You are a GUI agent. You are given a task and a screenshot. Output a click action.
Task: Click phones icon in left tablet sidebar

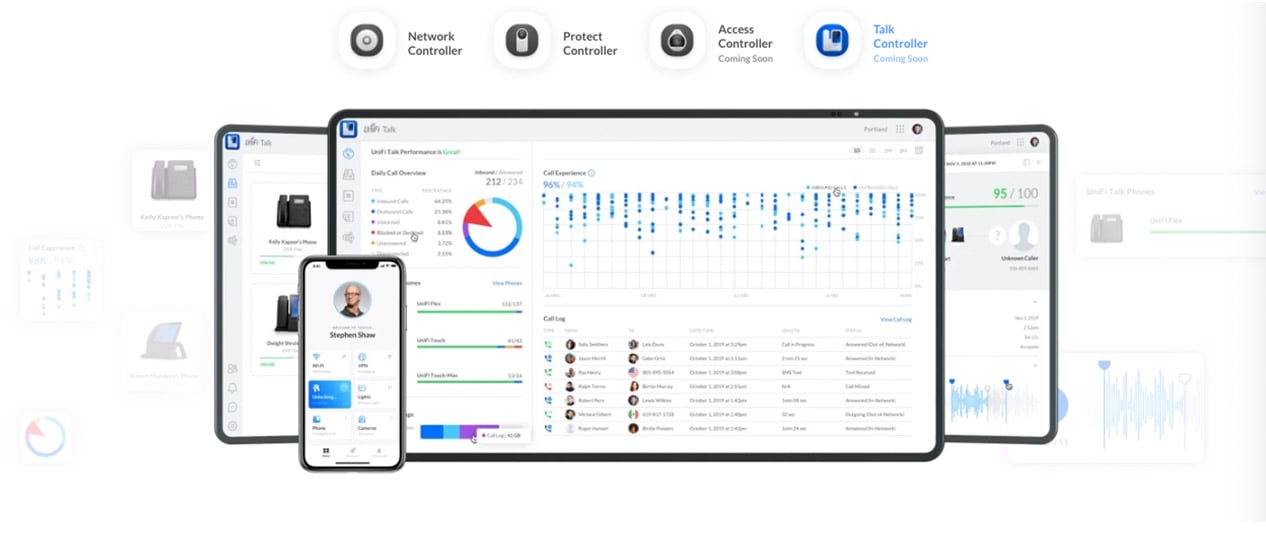[x=232, y=183]
